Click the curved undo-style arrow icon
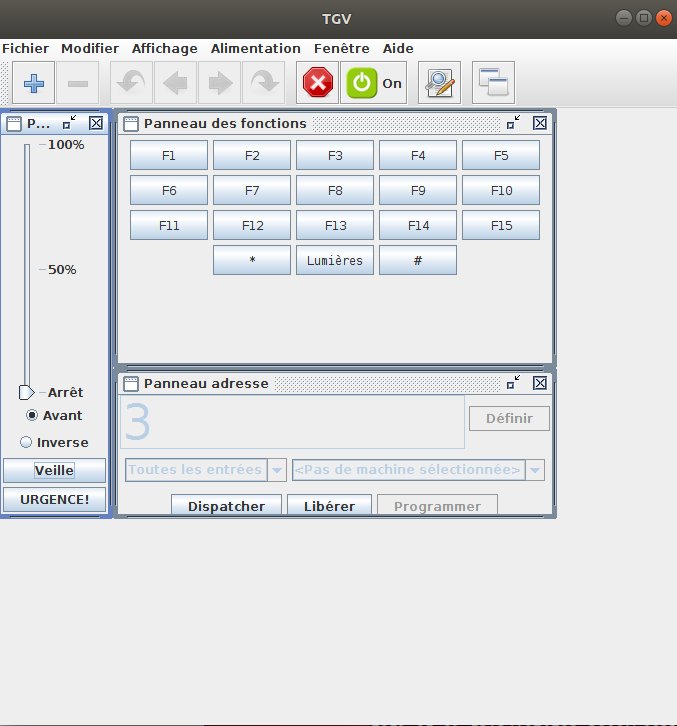Viewport: 677px width, 726px height. coord(131,83)
